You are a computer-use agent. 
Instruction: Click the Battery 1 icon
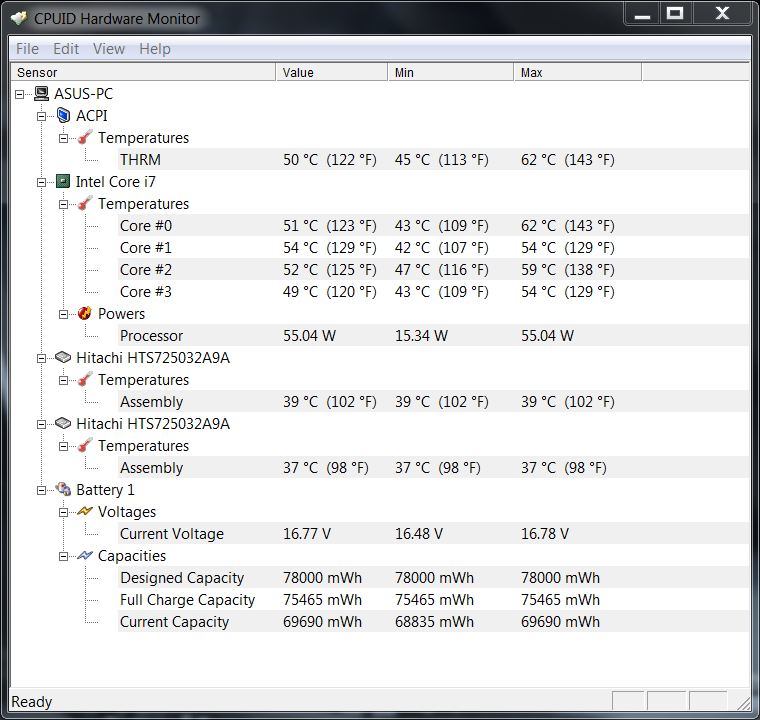click(63, 489)
